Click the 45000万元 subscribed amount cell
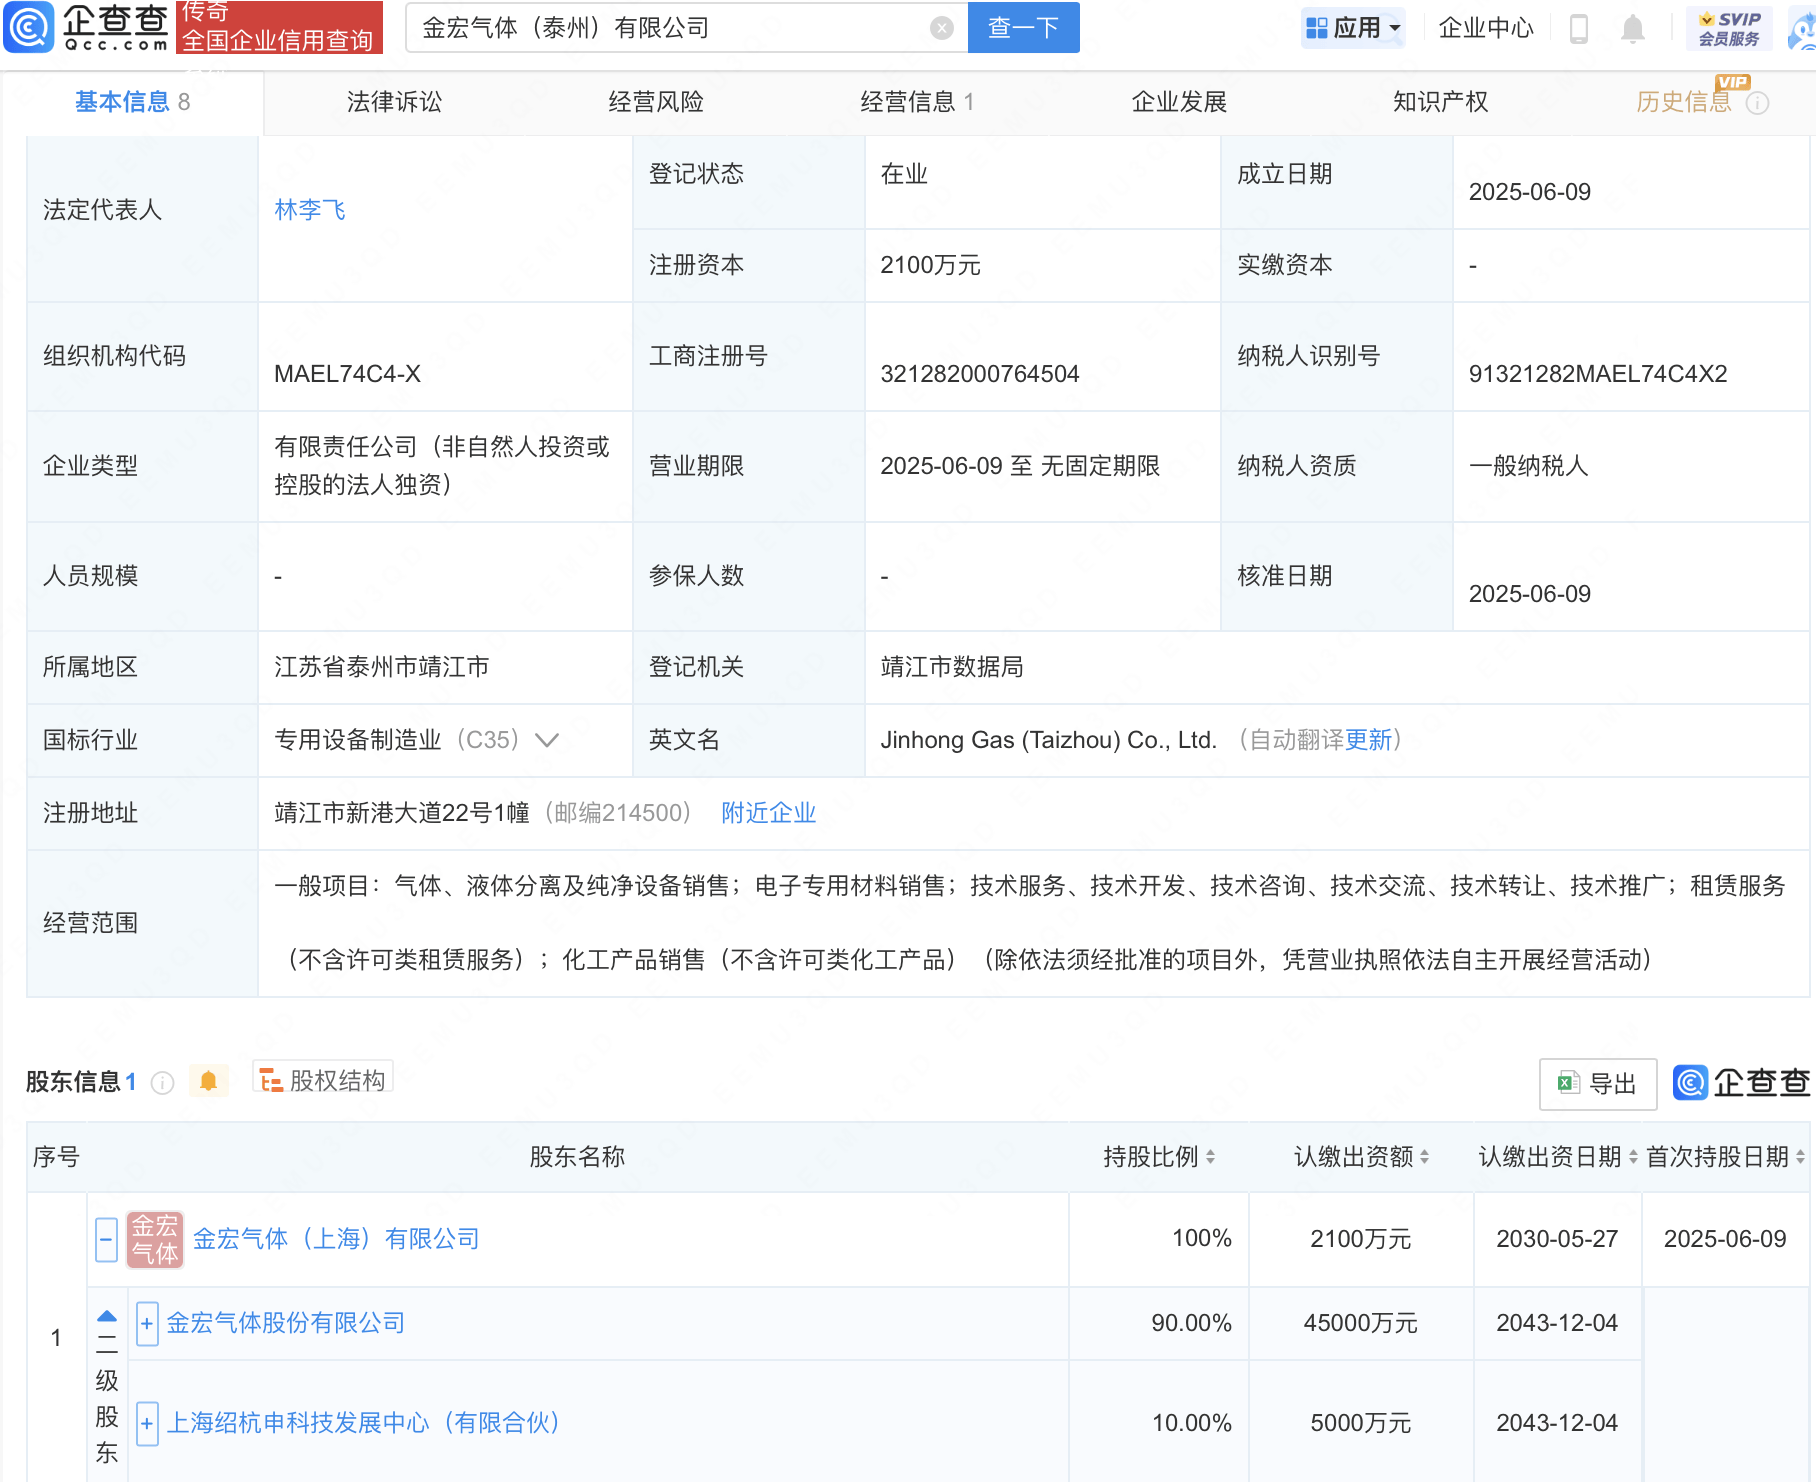Screen dimensions: 1816x1482 click(1360, 1323)
